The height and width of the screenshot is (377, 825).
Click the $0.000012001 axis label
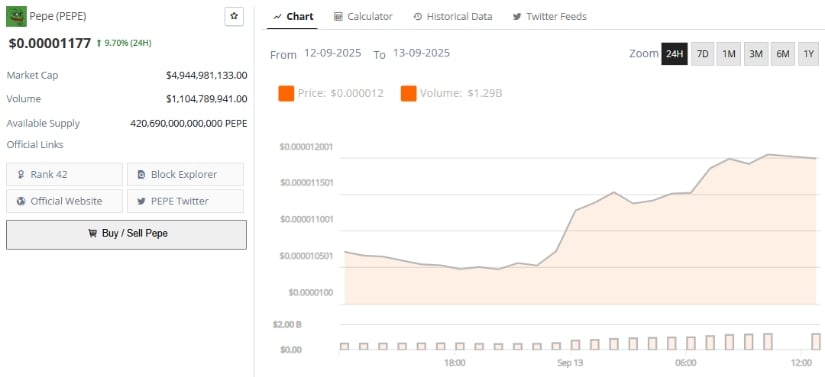click(x=306, y=147)
